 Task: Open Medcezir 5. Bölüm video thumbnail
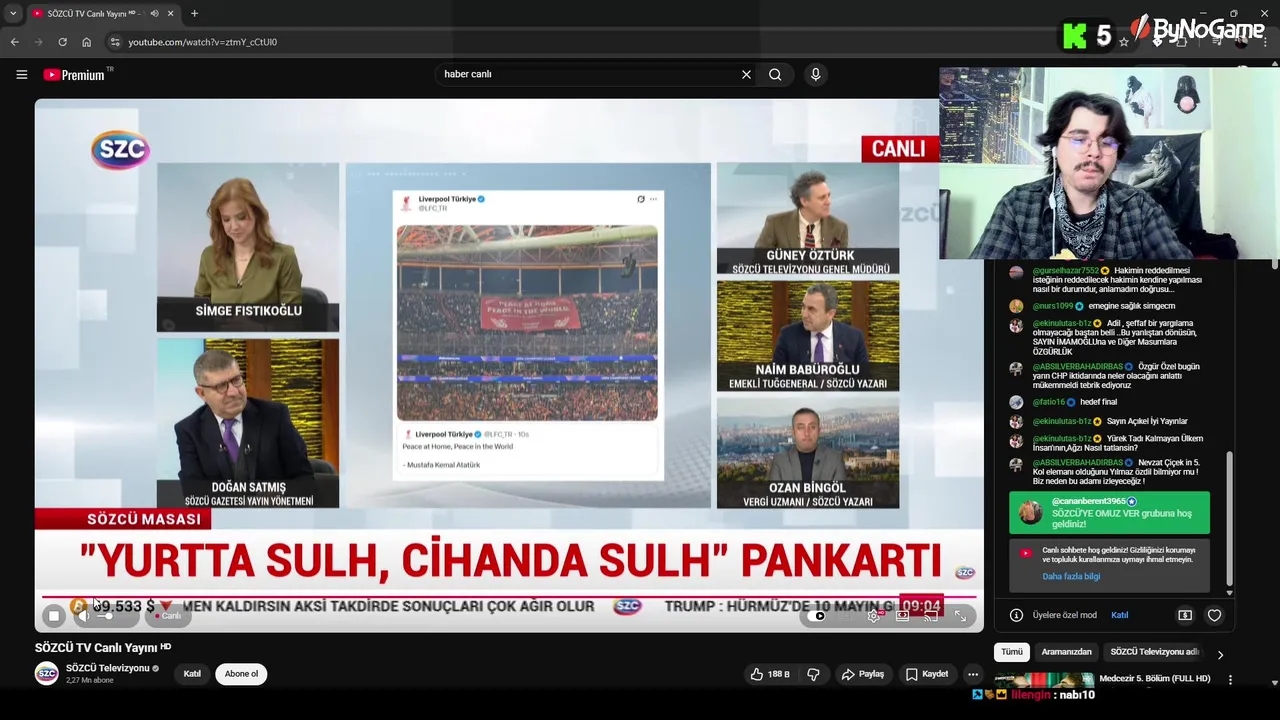pos(1044,679)
